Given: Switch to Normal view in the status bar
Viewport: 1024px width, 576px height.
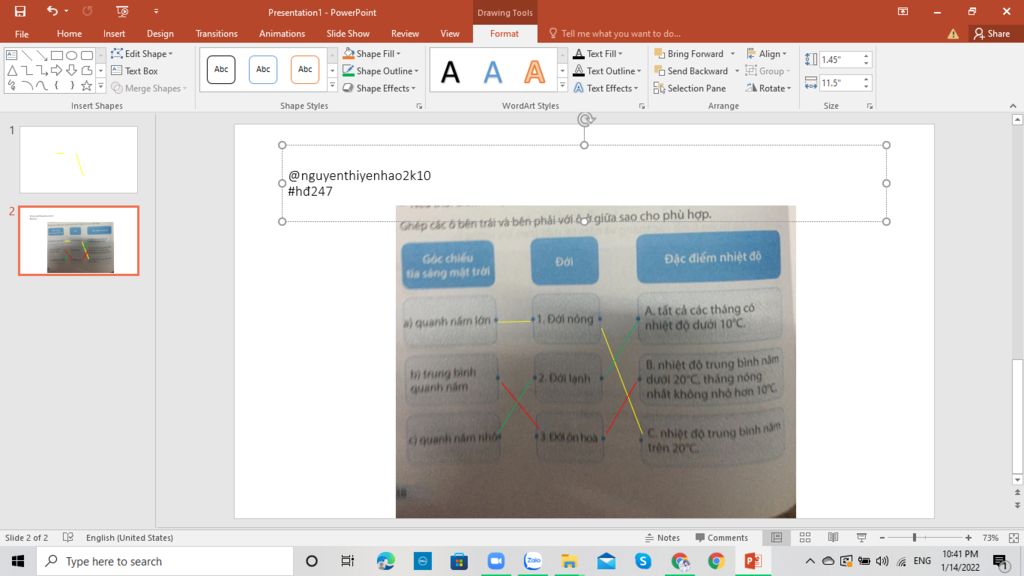Looking at the screenshot, I should (x=776, y=537).
